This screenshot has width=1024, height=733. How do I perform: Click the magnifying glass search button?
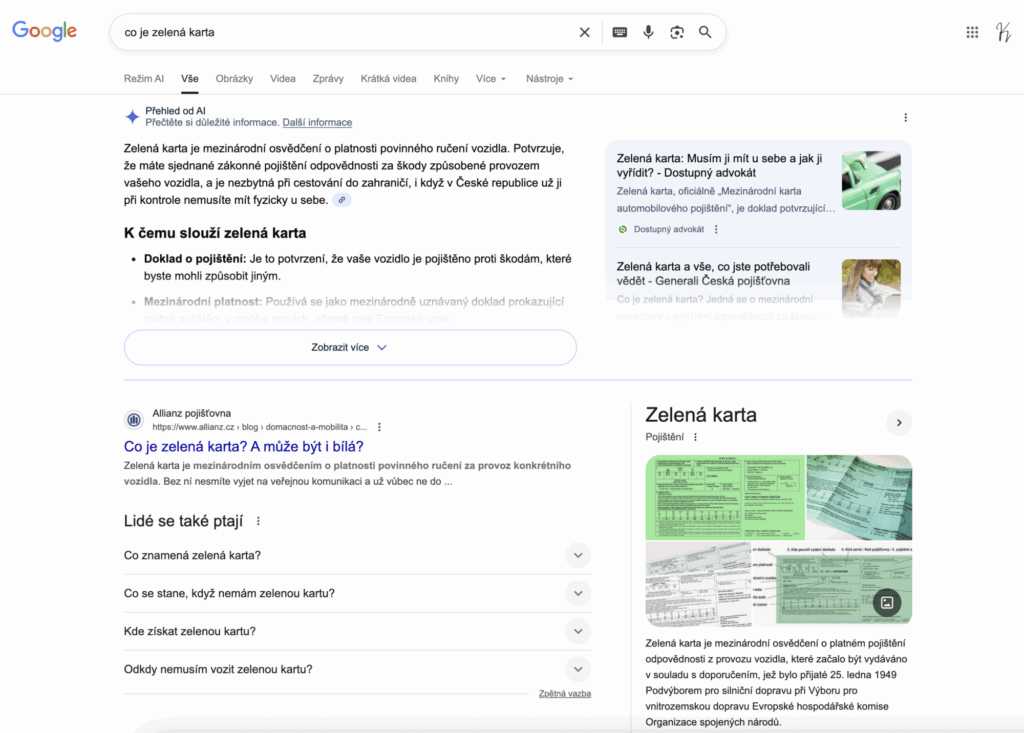point(705,32)
